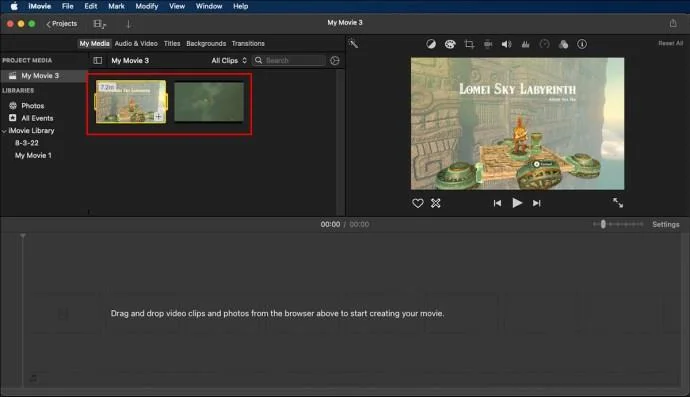Open the Mark menu
This screenshot has width=690, height=397.
[117, 6]
